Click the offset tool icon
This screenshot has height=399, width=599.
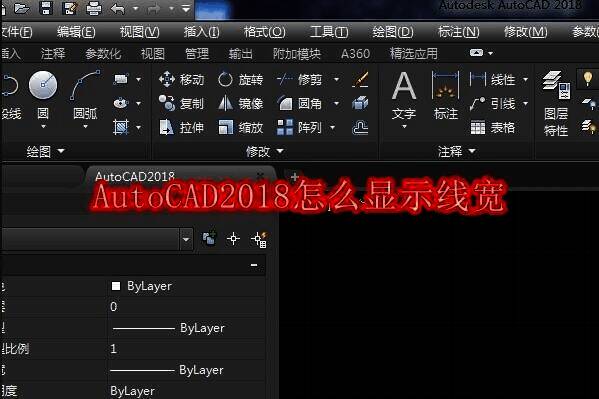pyautogui.click(x=360, y=127)
